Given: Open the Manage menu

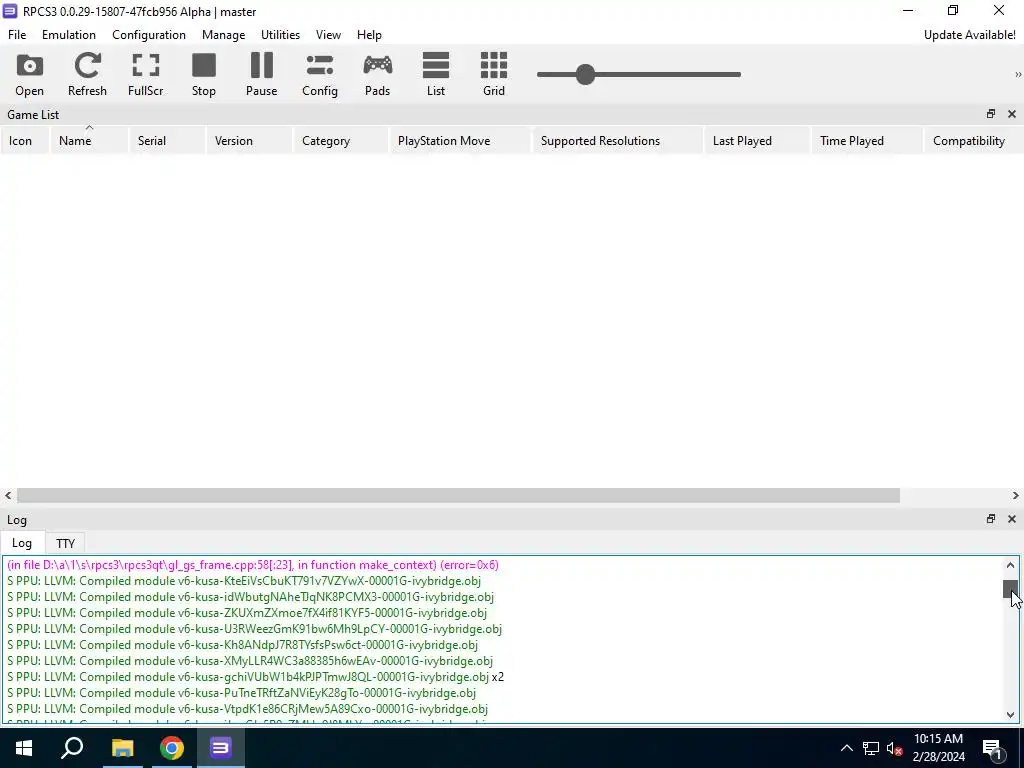Looking at the screenshot, I should point(223,35).
